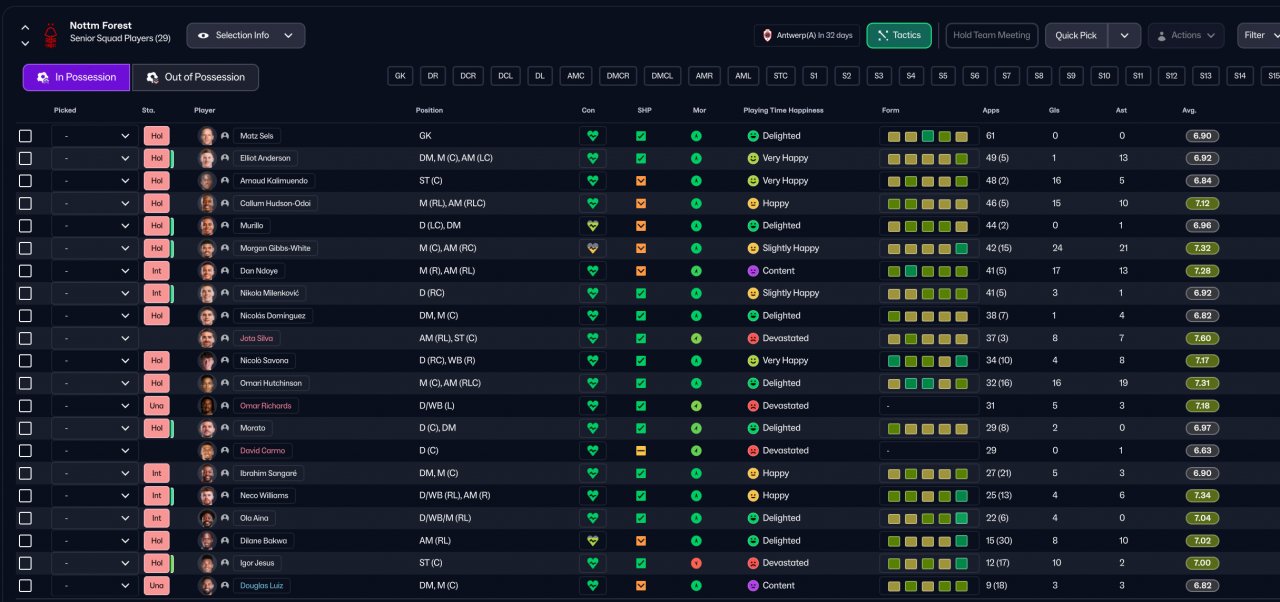Click Igor Jesus' red morale icon
This screenshot has height=602, width=1280.
(x=696, y=563)
